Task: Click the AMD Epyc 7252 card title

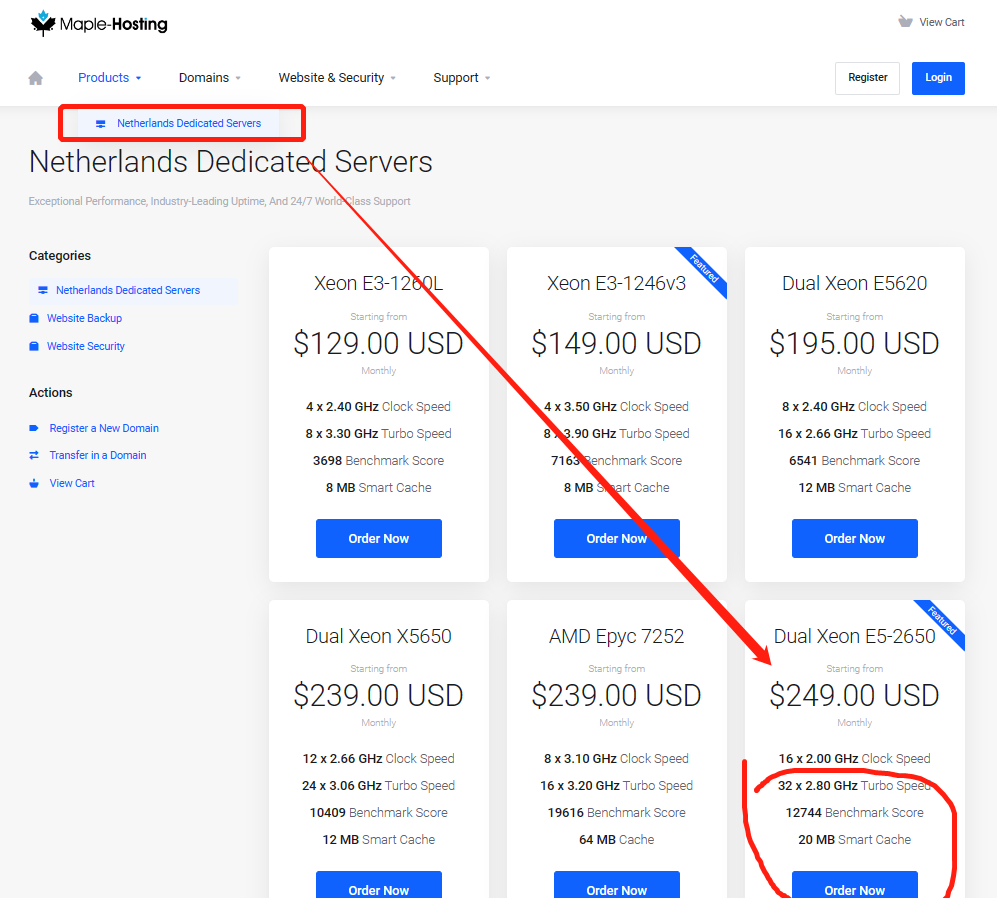Action: (616, 636)
